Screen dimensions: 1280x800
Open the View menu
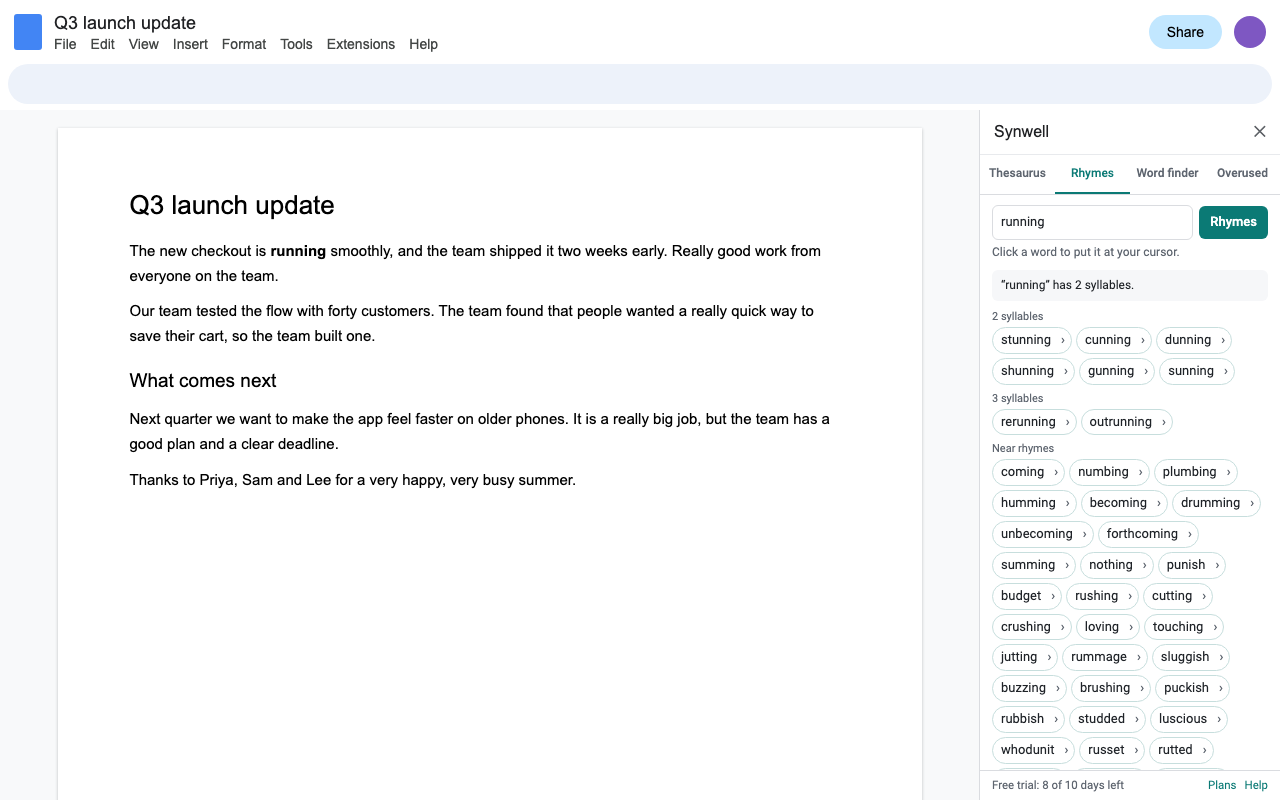144,44
